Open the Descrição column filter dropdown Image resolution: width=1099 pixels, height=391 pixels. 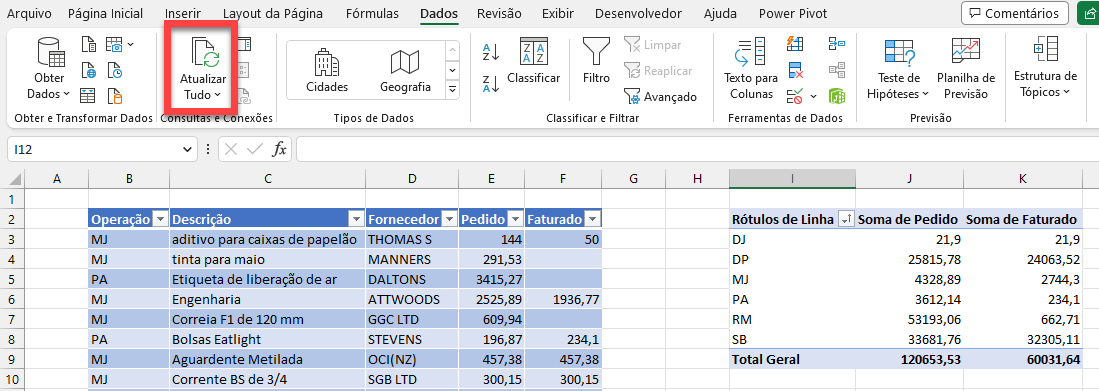point(357,219)
